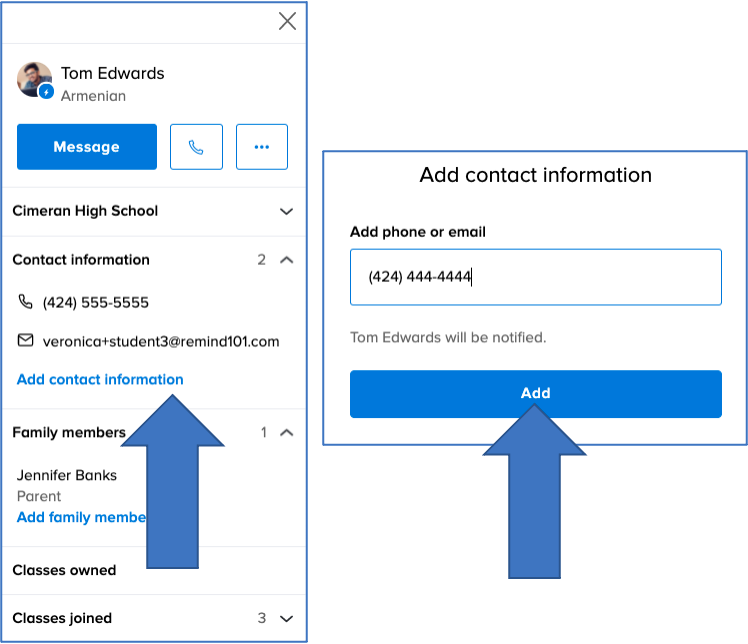The height and width of the screenshot is (644, 748).
Task: Collapse the Contact information section
Action: (286, 260)
